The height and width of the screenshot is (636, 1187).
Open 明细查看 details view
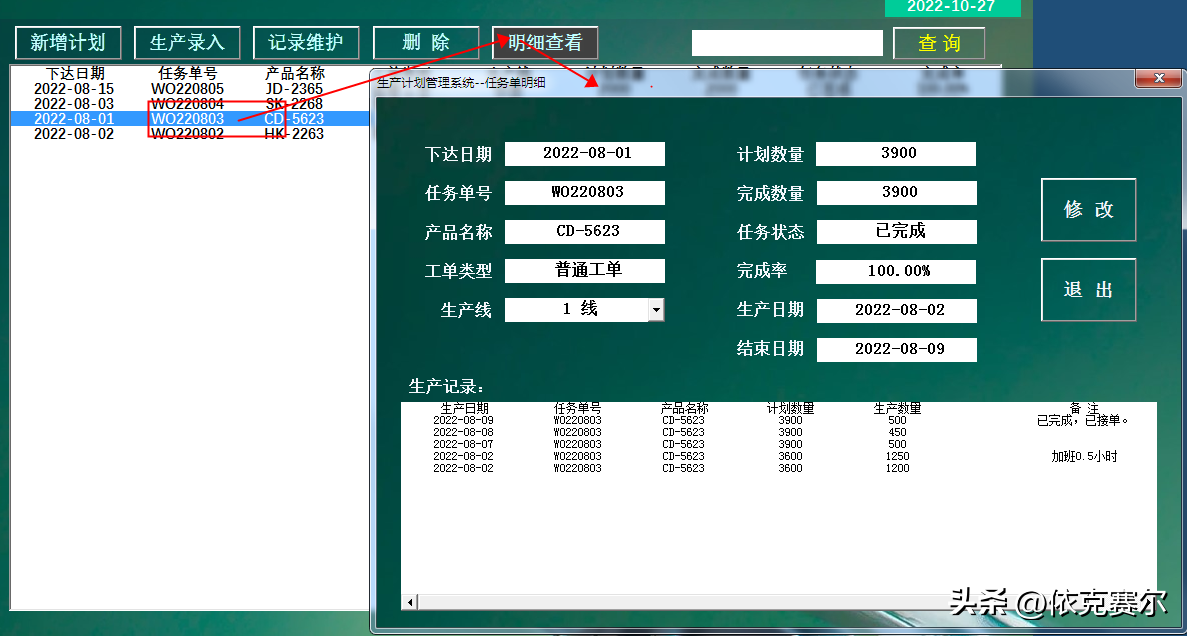[545, 42]
